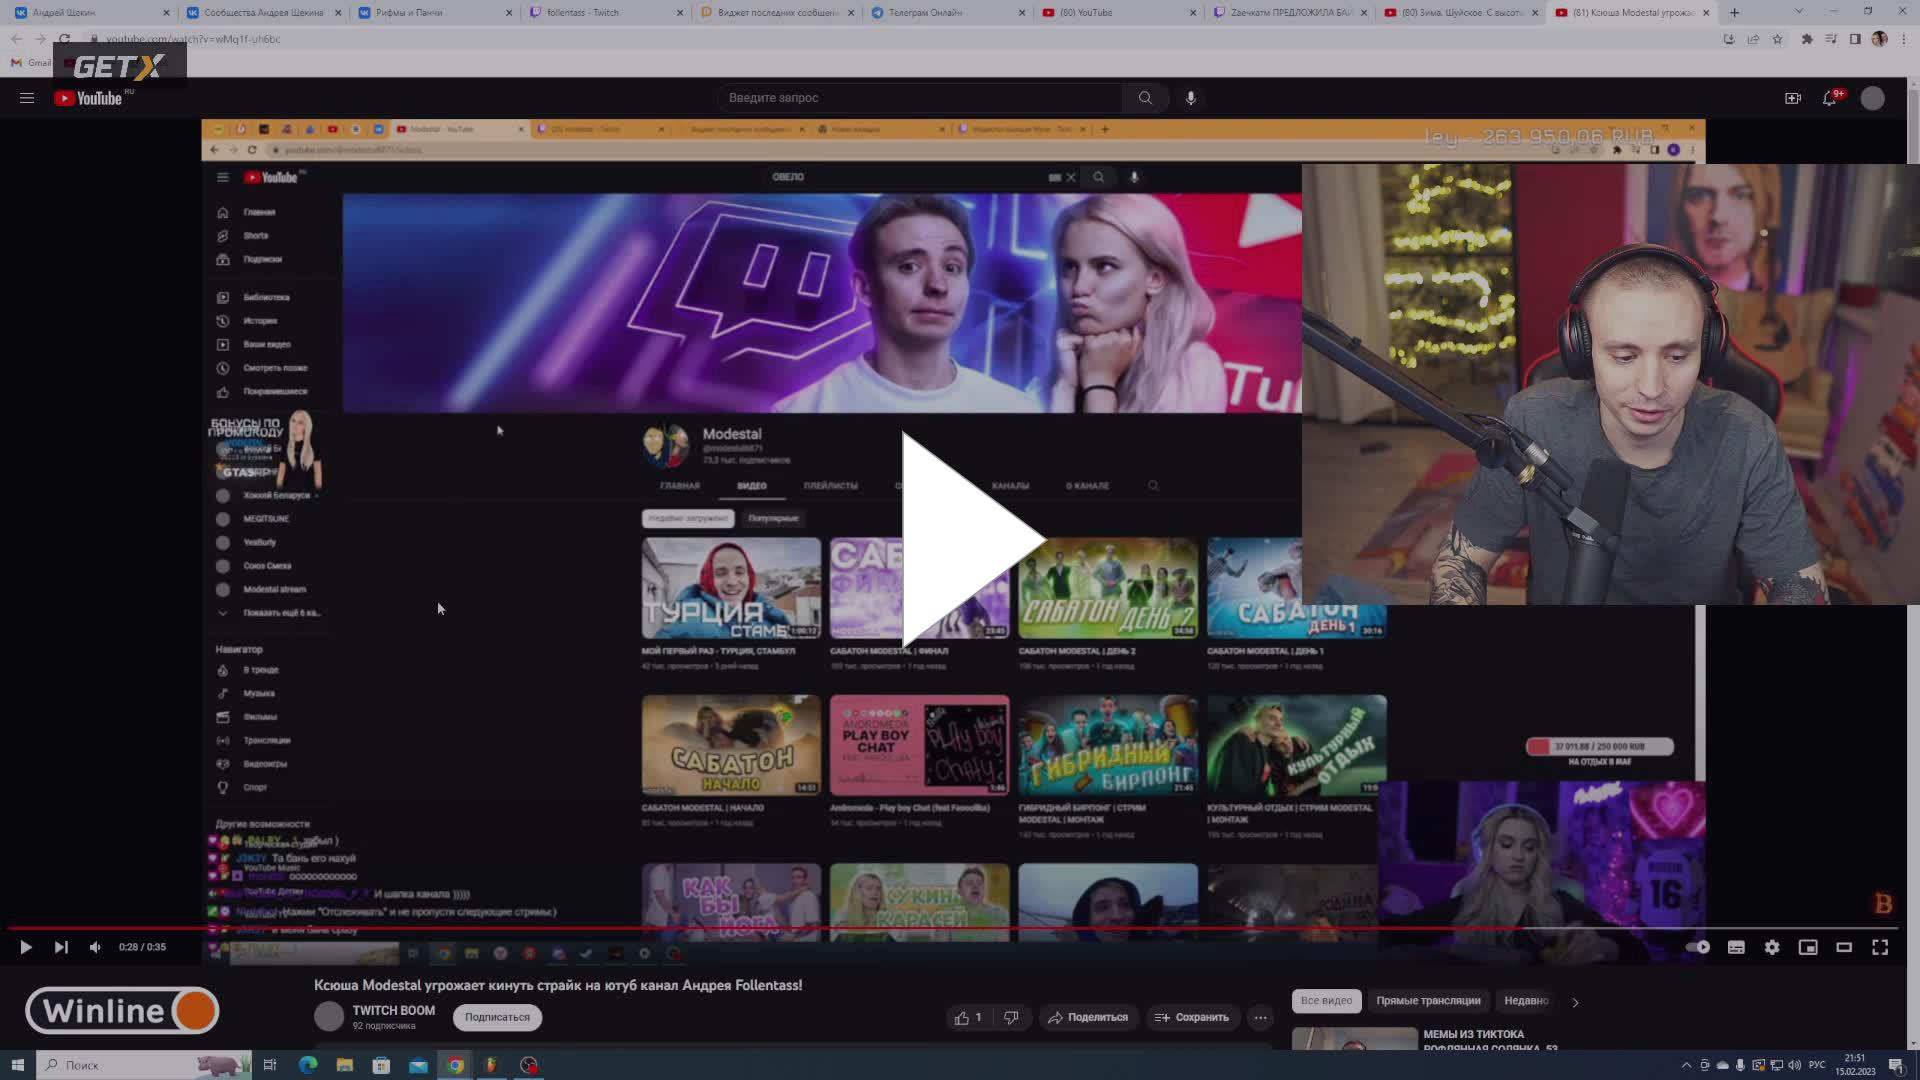Open Microsoft Edge from taskbar

point(308,1065)
